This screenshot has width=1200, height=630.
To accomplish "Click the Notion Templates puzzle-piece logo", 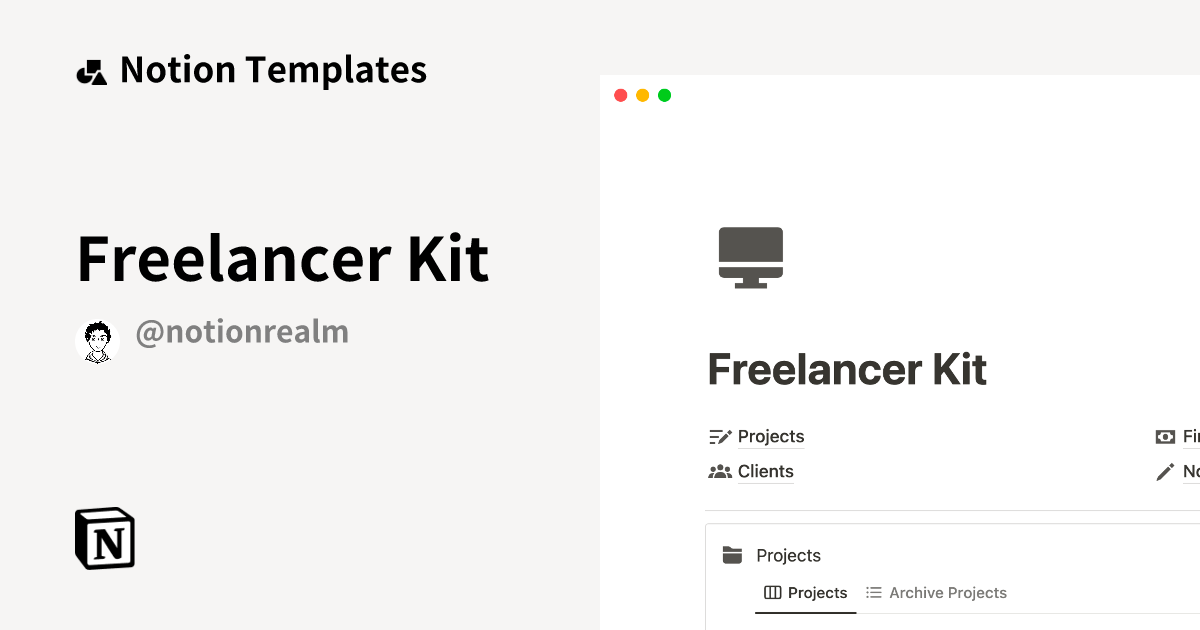I will pyautogui.click(x=91, y=69).
